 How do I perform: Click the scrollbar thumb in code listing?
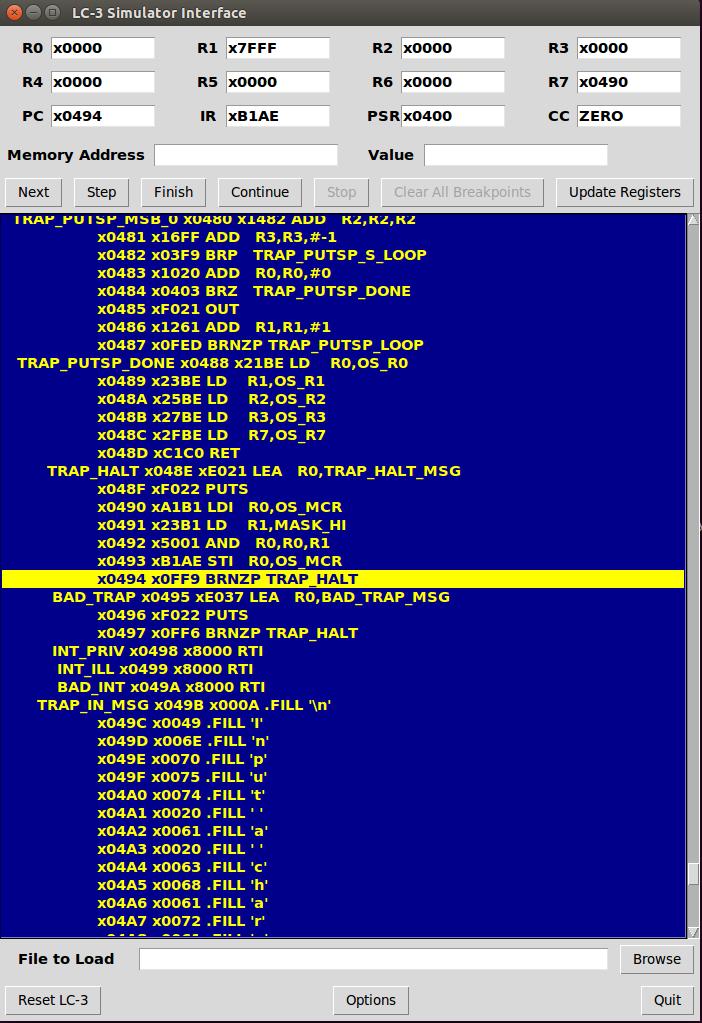pyautogui.click(x=694, y=874)
